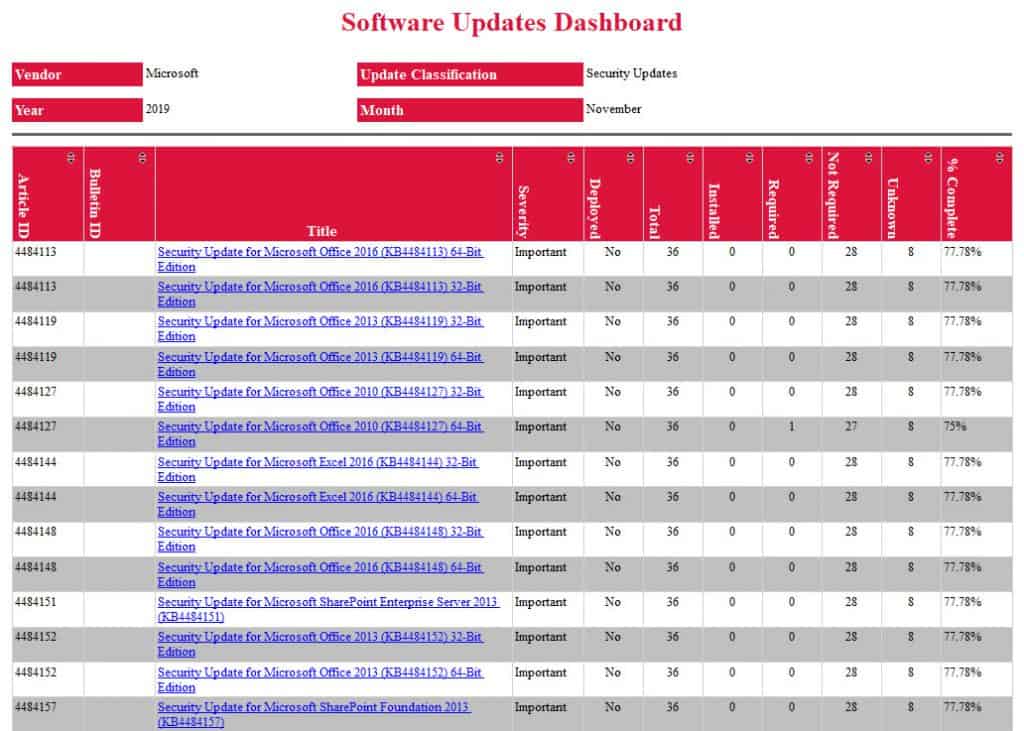The height and width of the screenshot is (731, 1024).
Task: Open Office 2016 KB4484113 64-Bit update link
Action: click(320, 259)
